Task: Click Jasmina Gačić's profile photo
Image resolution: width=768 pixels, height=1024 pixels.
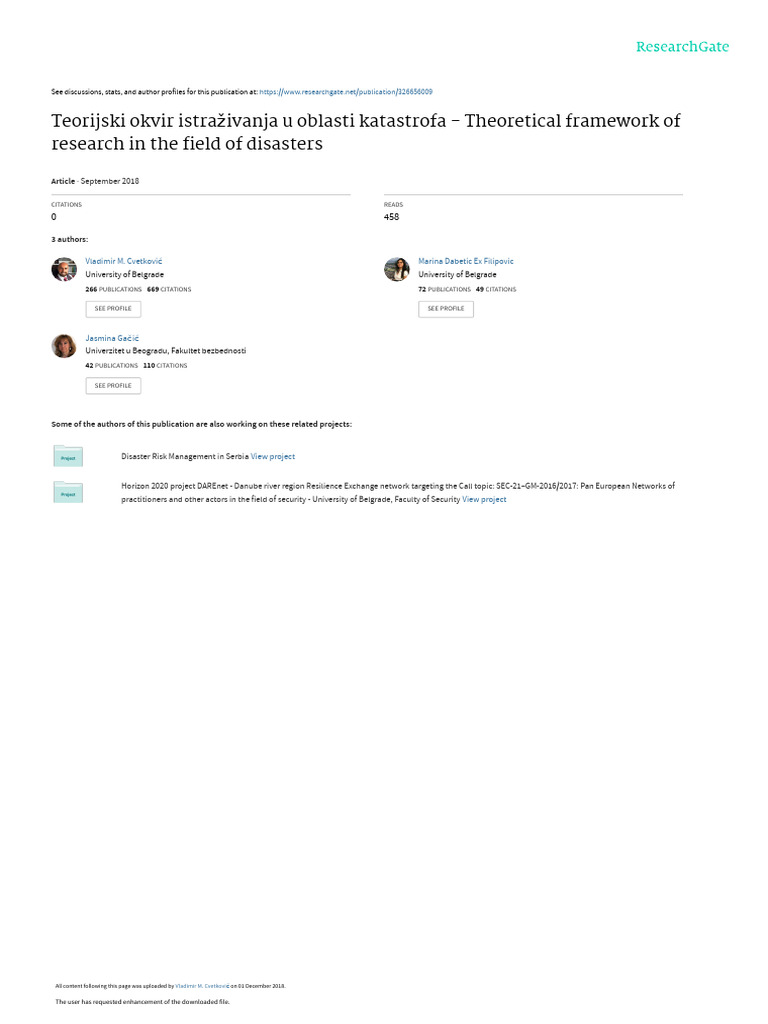Action: pyautogui.click(x=64, y=346)
